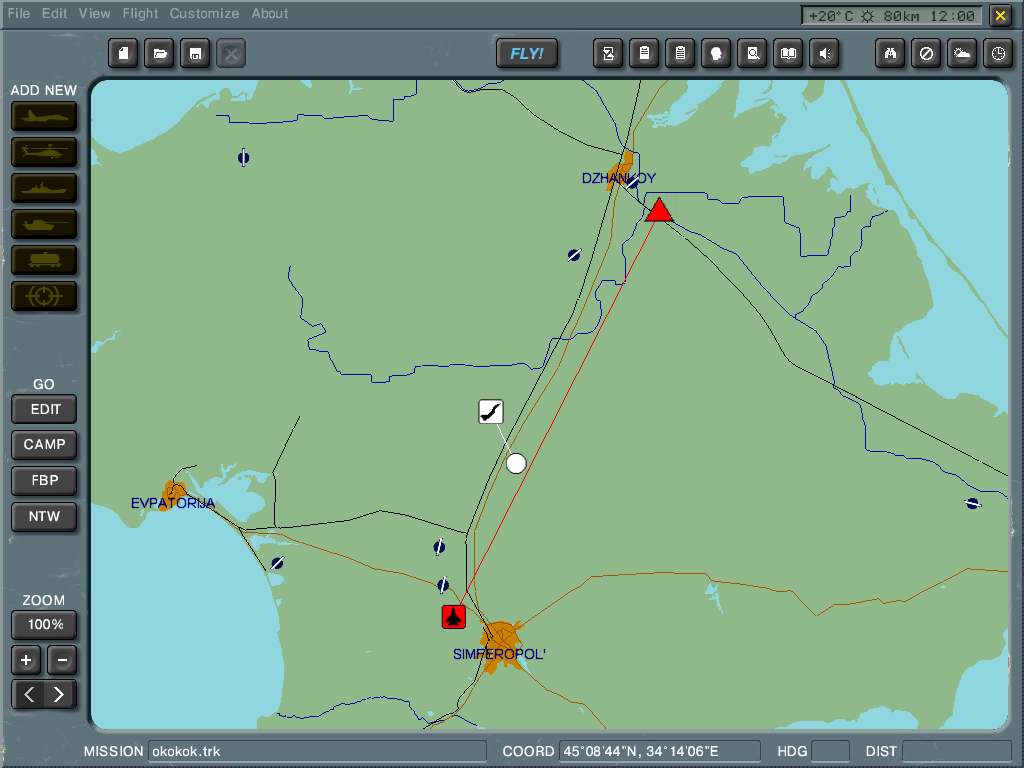Open the mission encyclopedia book icon
The width and height of the screenshot is (1024, 768).
[x=788, y=53]
